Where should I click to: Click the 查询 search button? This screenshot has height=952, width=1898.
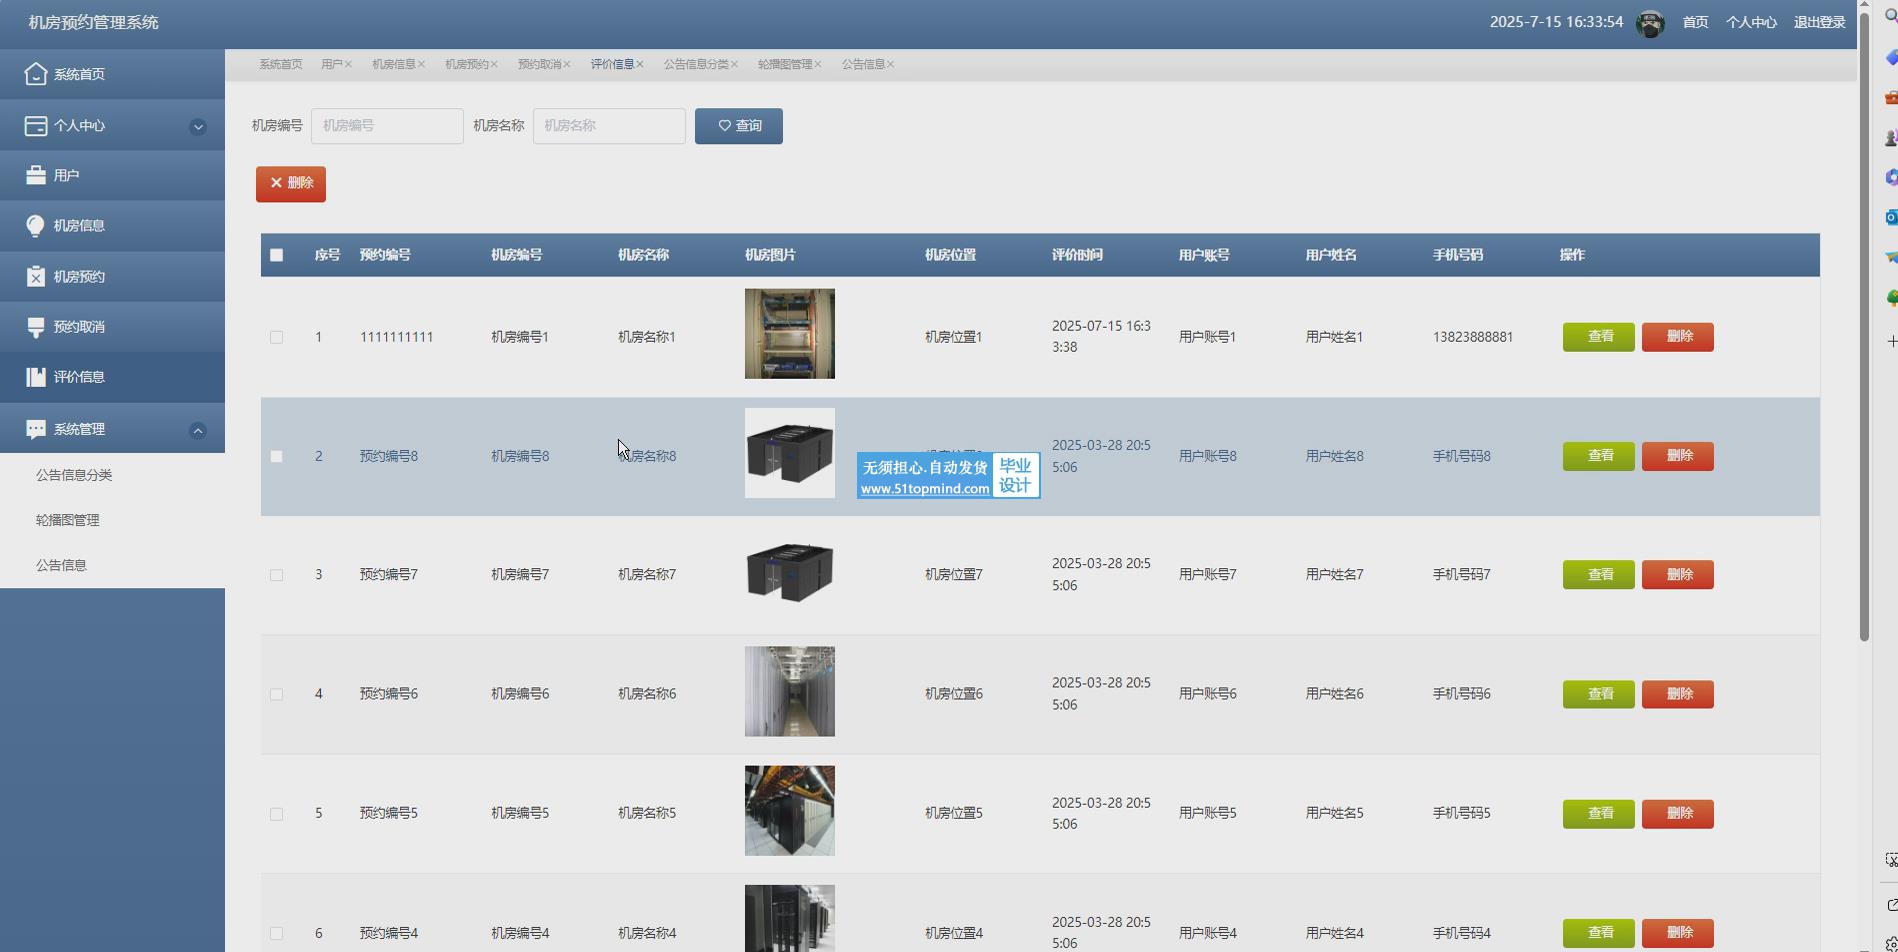pos(739,126)
